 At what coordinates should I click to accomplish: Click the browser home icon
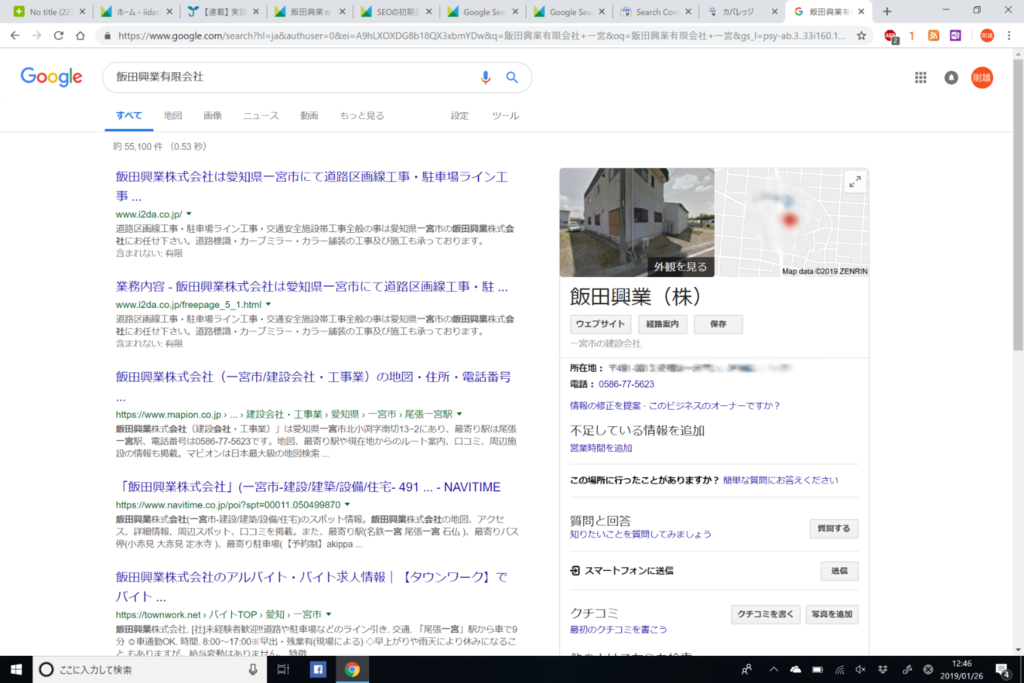pos(80,36)
